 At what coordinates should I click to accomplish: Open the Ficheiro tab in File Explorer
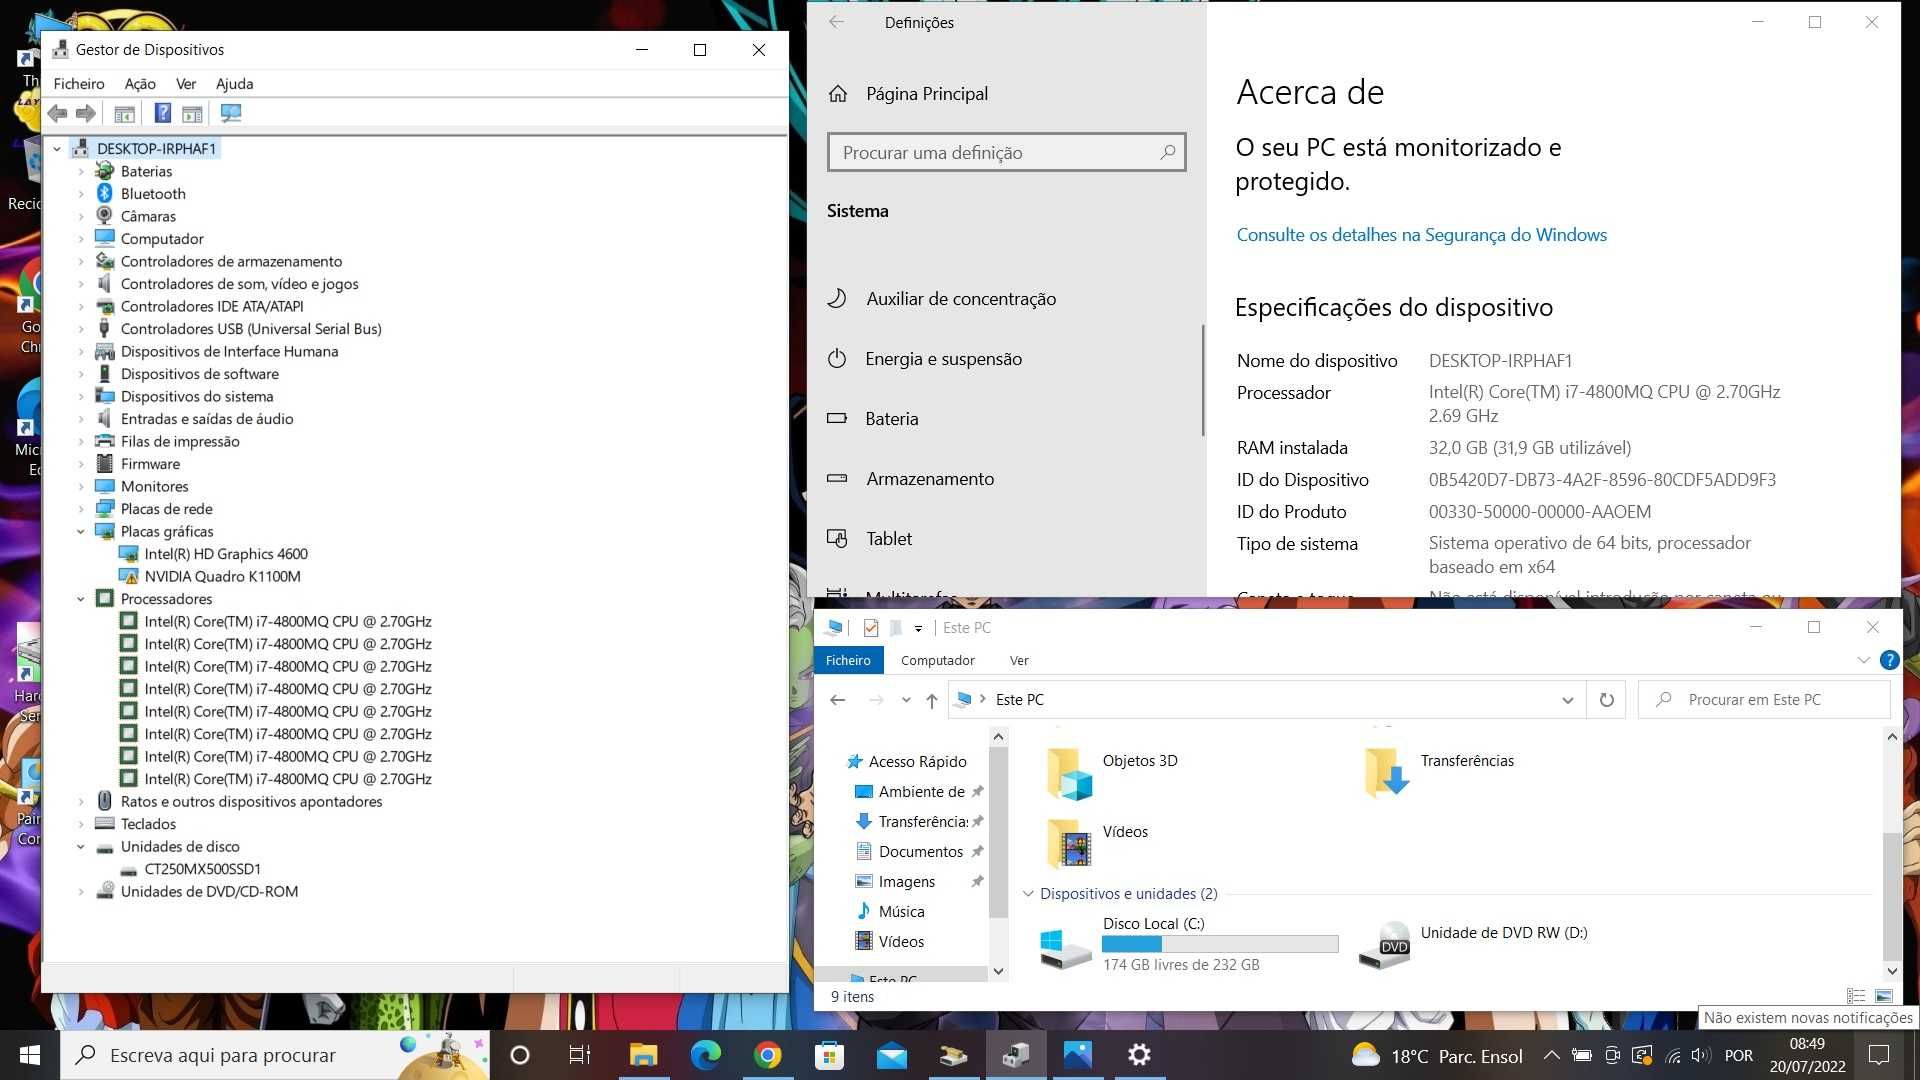pyautogui.click(x=848, y=660)
